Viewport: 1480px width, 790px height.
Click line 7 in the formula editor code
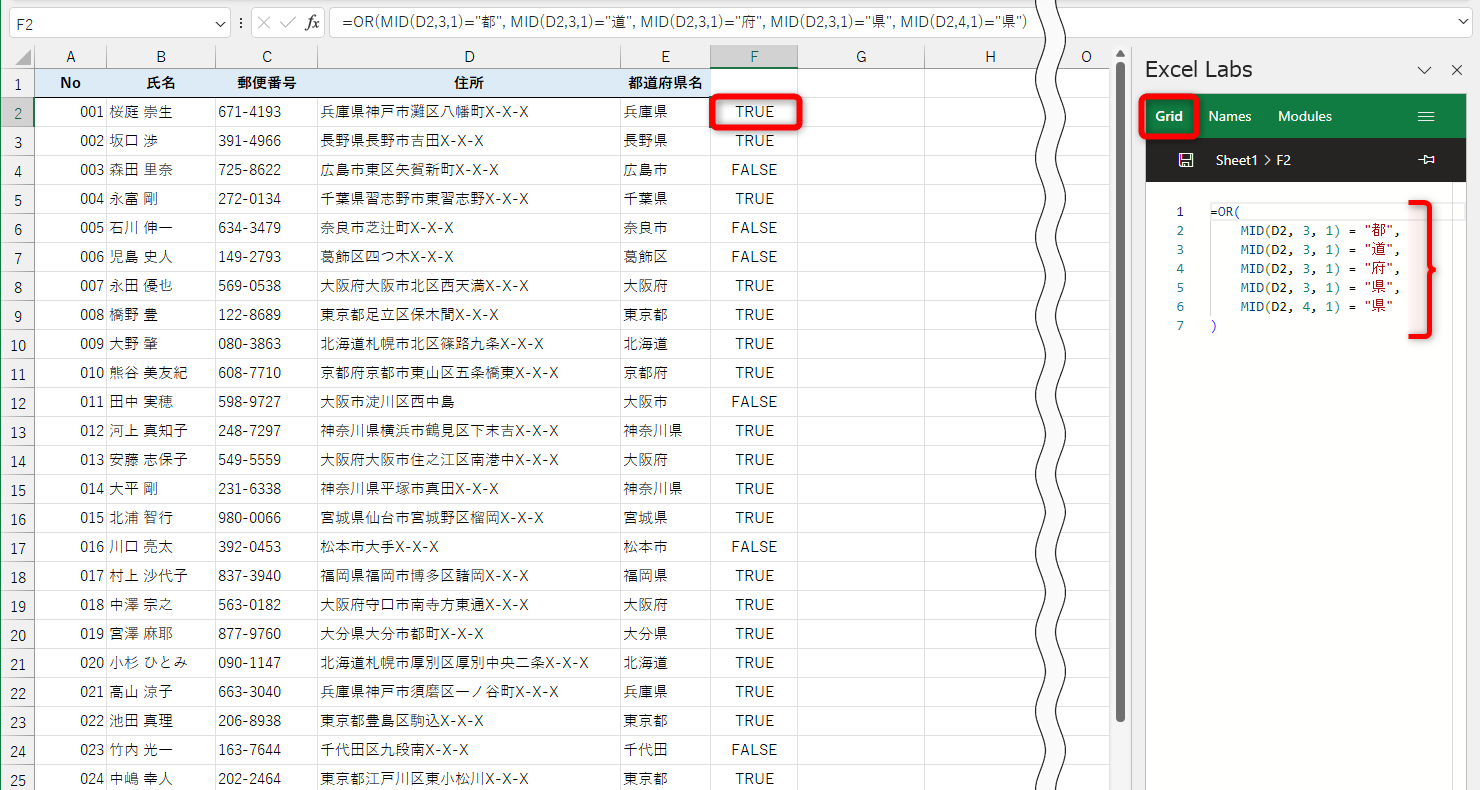(x=1213, y=326)
